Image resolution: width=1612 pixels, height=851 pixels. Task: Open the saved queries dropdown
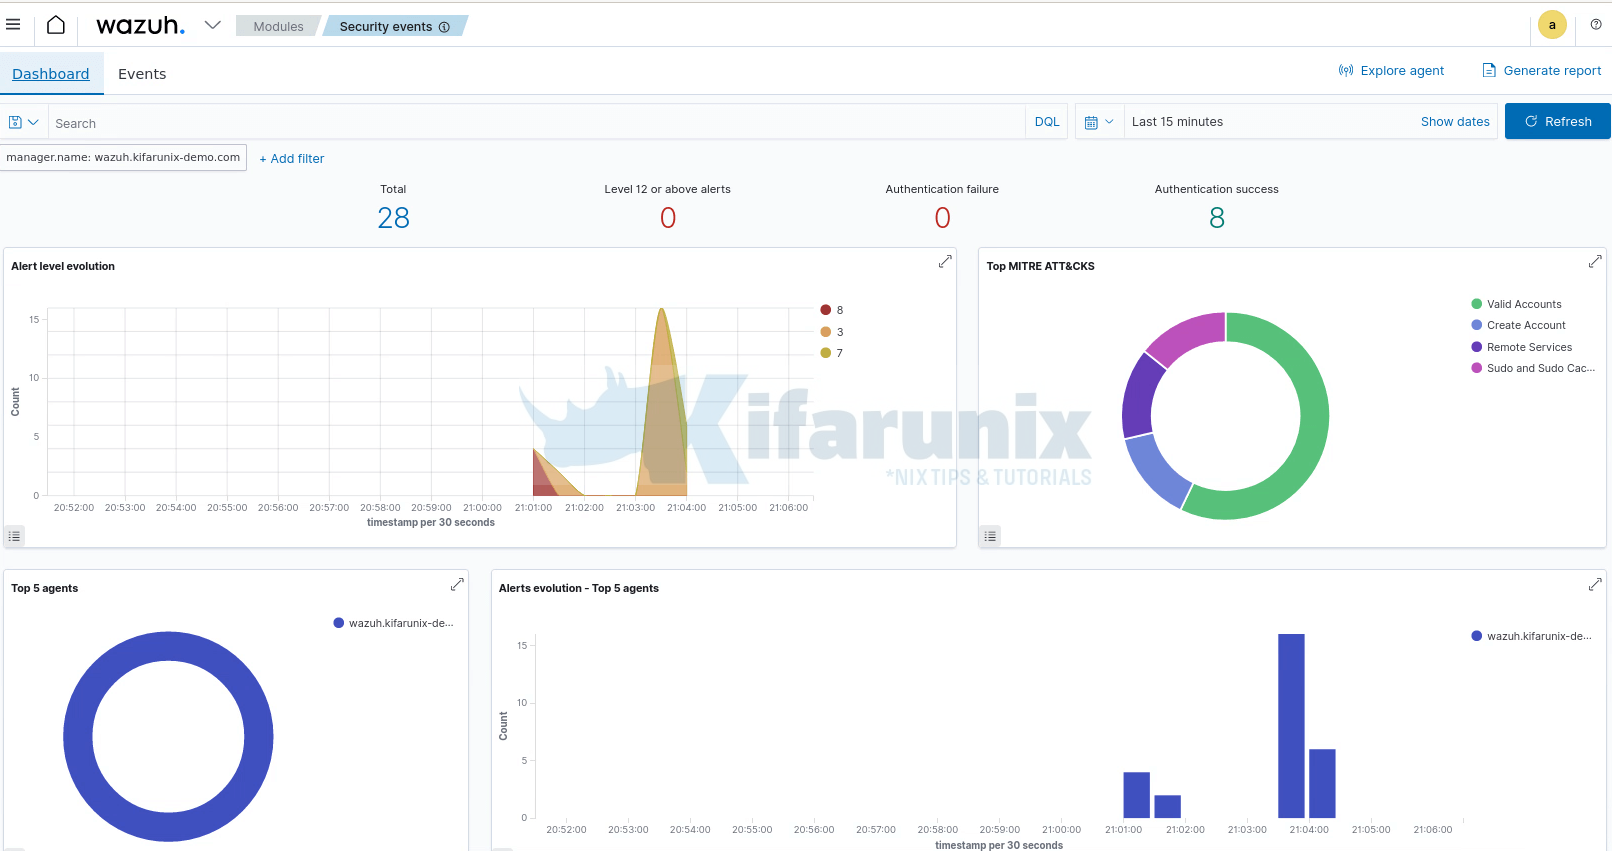[24, 122]
